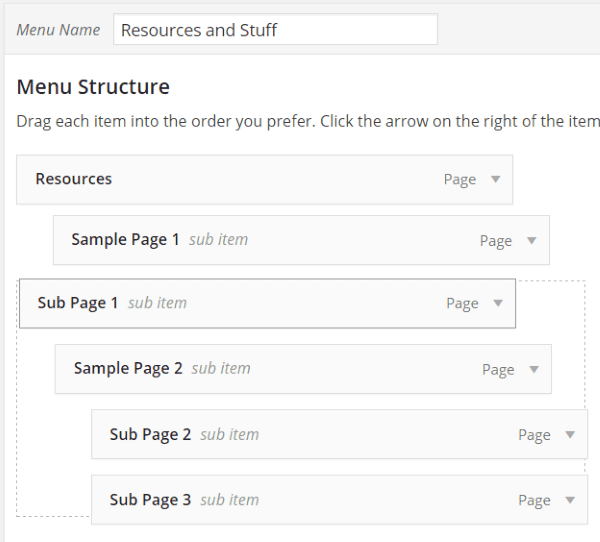Viewport: 600px width, 542px height.
Task: Select the Sample Page 2 item title
Action: pyautogui.click(x=128, y=368)
